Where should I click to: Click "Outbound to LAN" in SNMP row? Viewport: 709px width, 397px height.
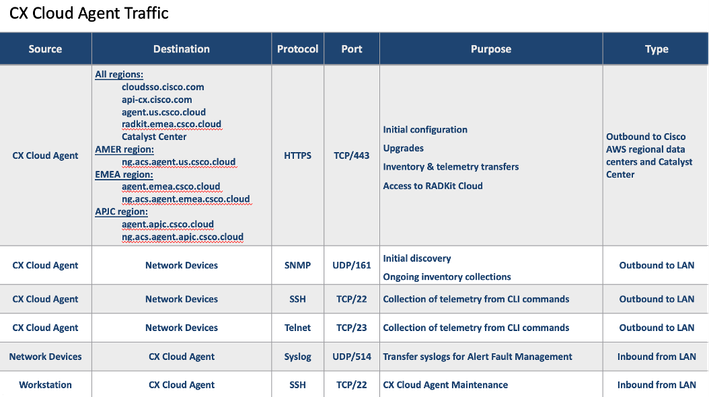(657, 265)
